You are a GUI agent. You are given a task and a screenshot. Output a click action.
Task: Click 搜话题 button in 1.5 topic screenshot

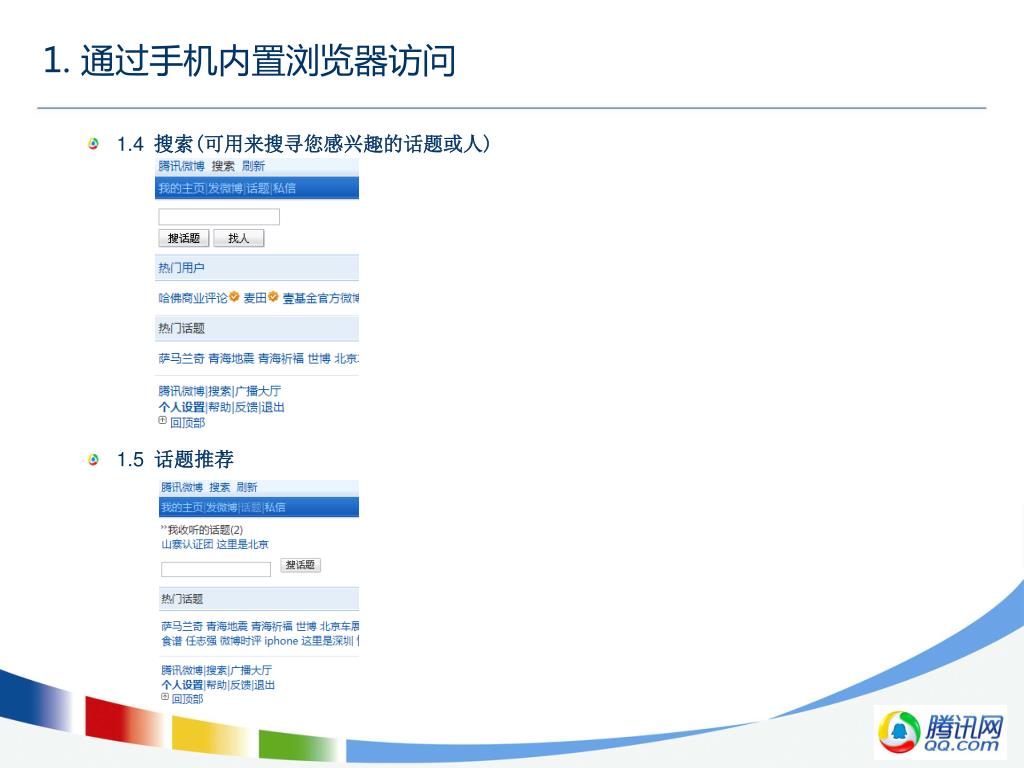point(300,565)
